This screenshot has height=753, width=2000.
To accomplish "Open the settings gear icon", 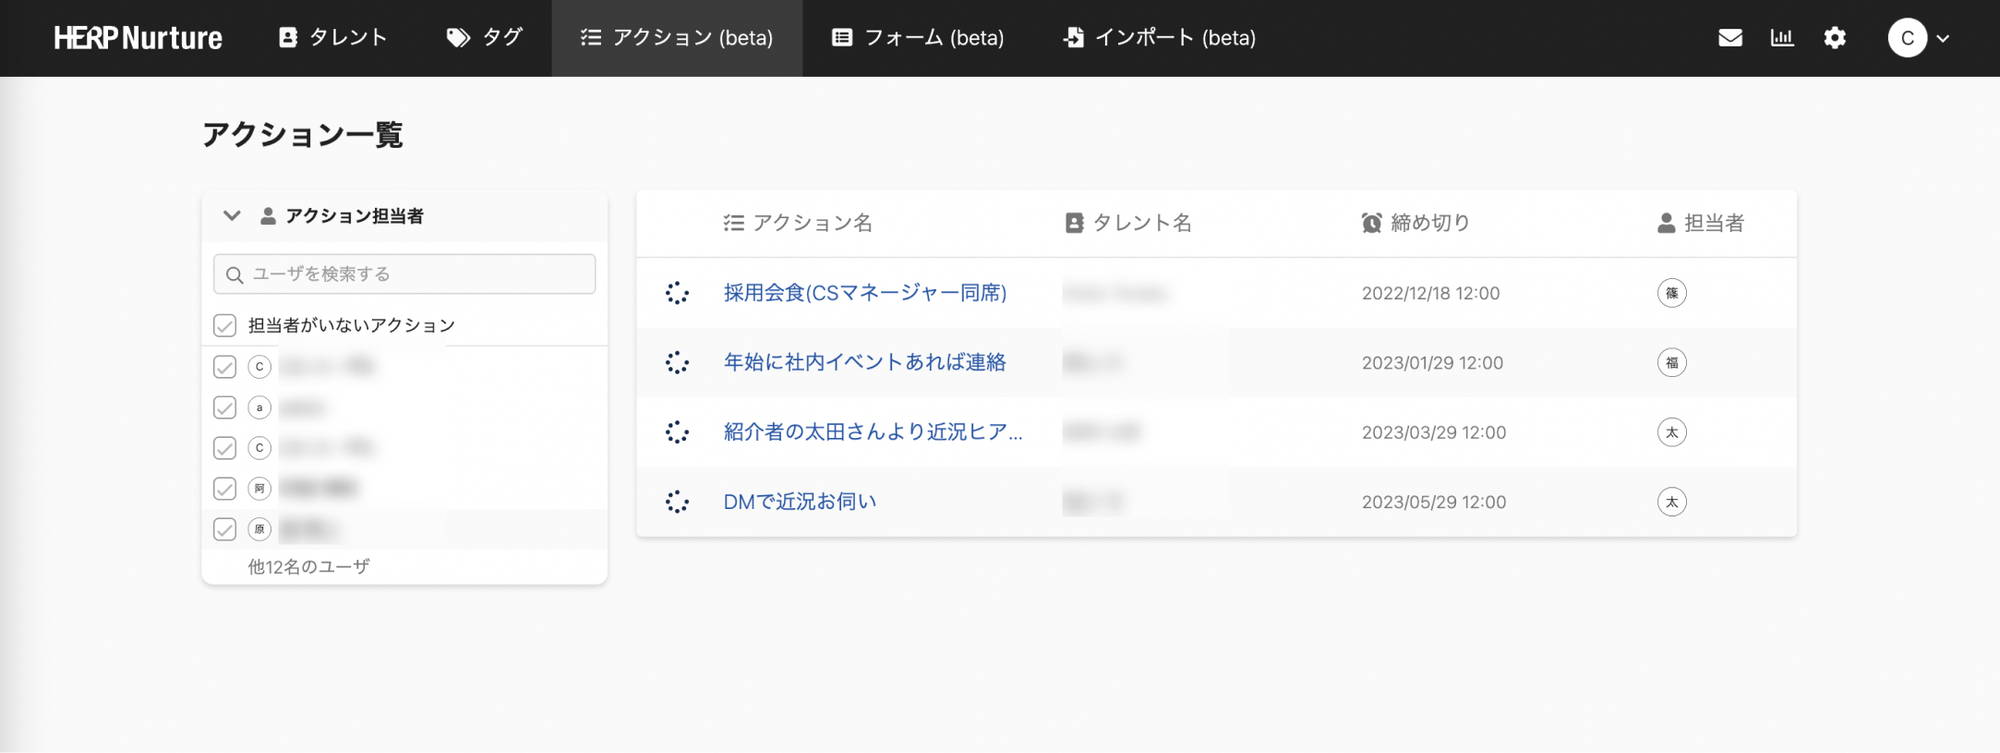I will pyautogui.click(x=1835, y=38).
